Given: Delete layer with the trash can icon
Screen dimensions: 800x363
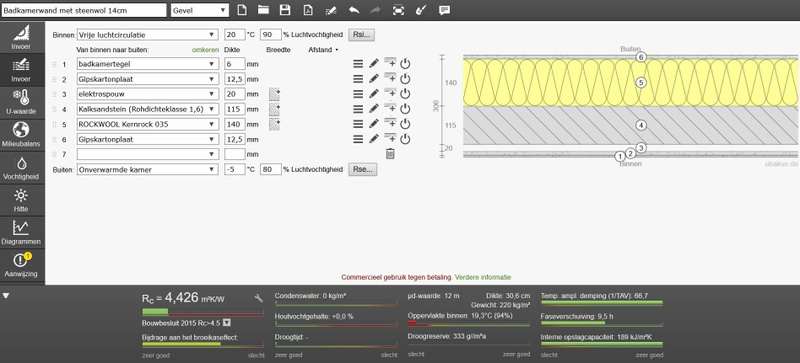Looking at the screenshot, I should 390,154.
